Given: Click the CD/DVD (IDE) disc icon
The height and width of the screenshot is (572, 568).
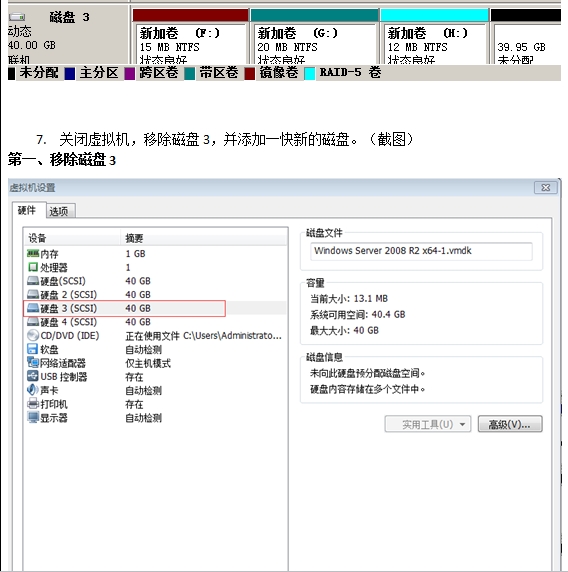Looking at the screenshot, I should (33, 335).
